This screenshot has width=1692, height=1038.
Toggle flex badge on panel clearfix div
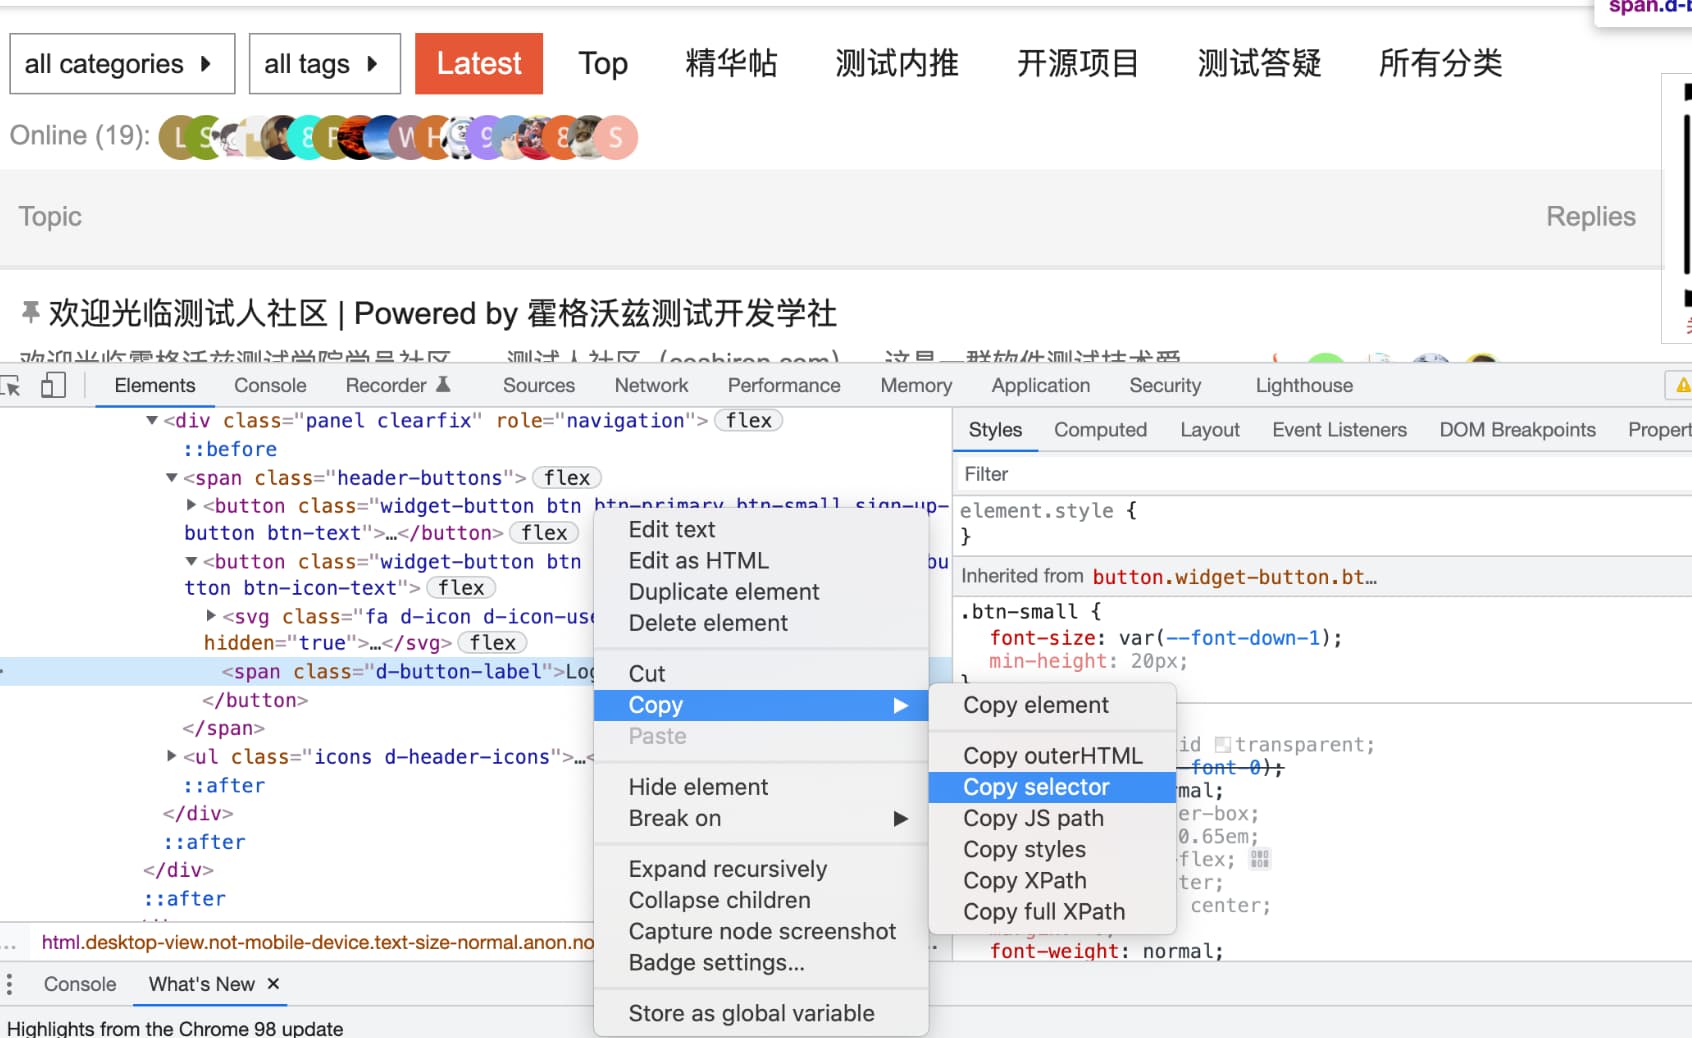tap(748, 421)
